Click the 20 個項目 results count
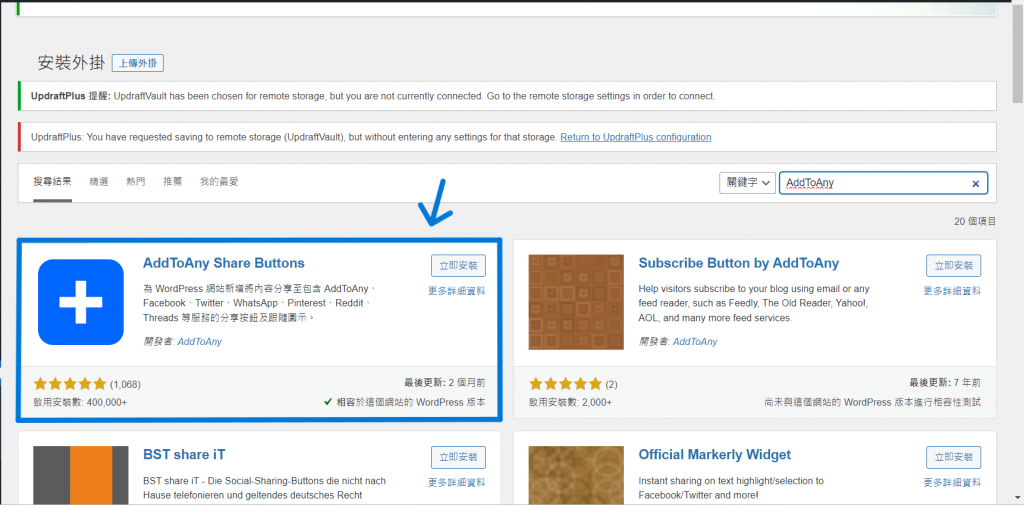Screen dimensions: 1024x505 coord(975,221)
